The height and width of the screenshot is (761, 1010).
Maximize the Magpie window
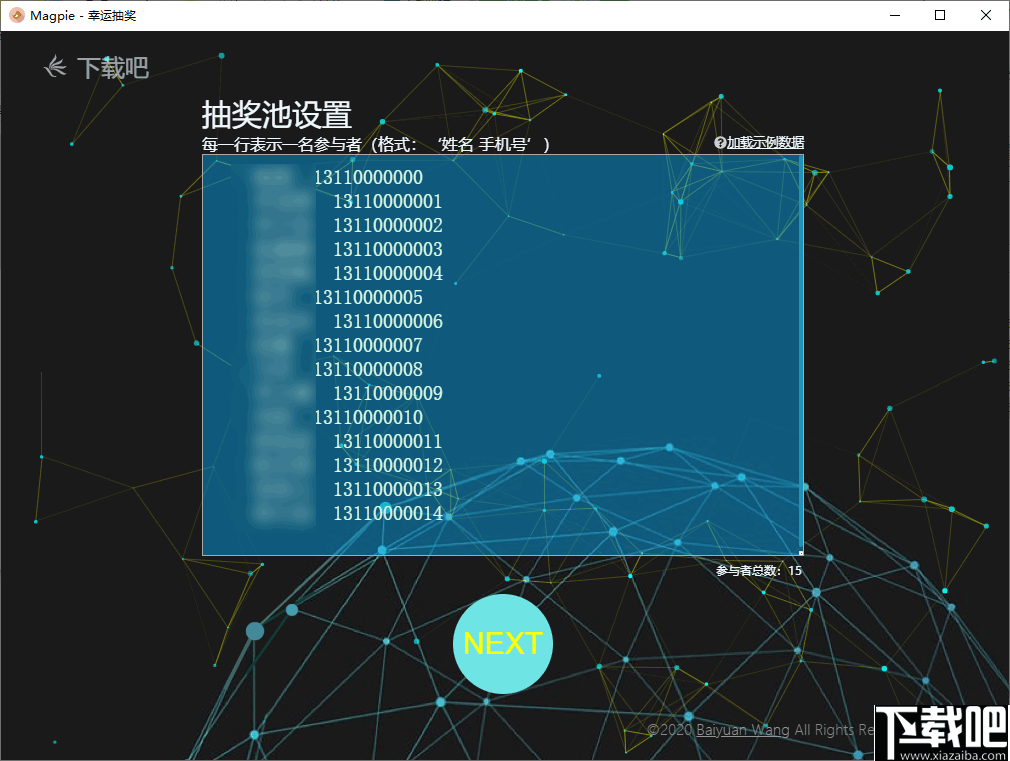coord(940,15)
